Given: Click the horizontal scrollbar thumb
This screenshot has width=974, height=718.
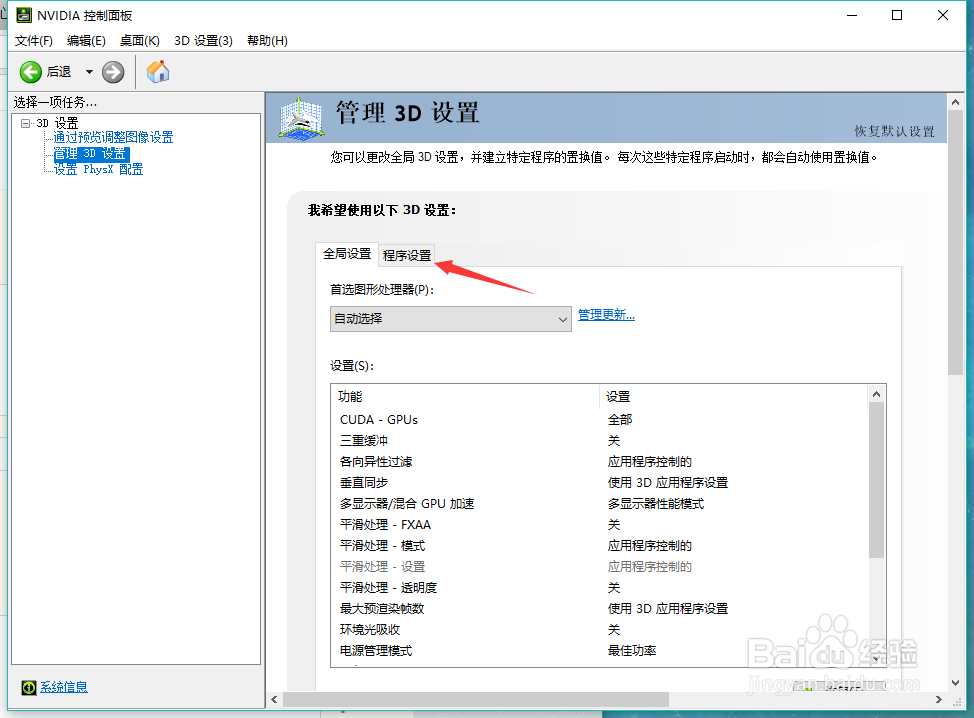Looking at the screenshot, I should pyautogui.click(x=476, y=699).
